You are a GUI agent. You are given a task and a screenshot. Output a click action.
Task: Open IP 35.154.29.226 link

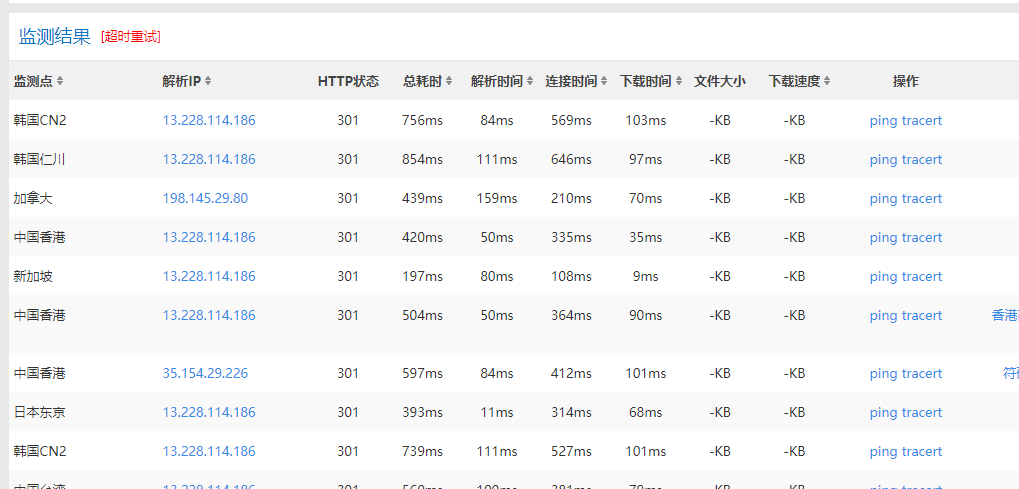pos(205,373)
